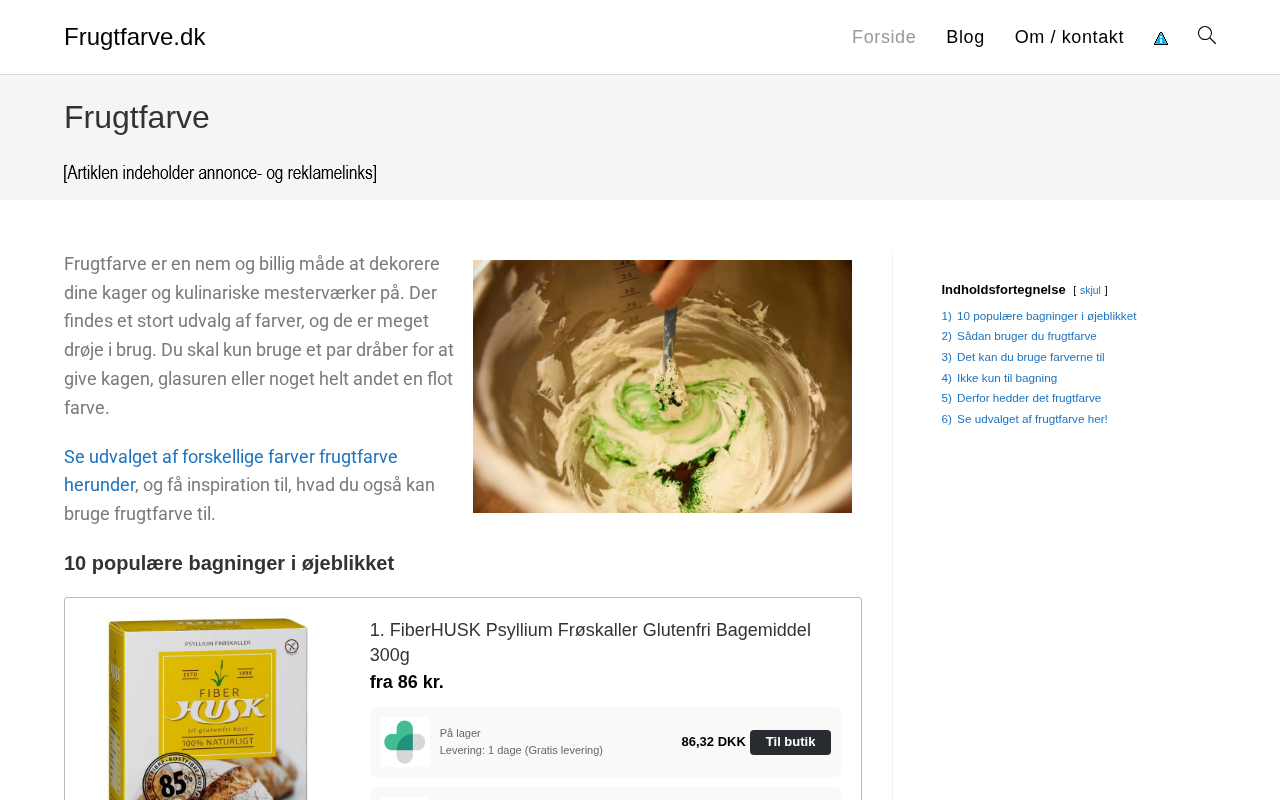
Task: Click the Frugtfarve.dk site title
Action: point(135,37)
